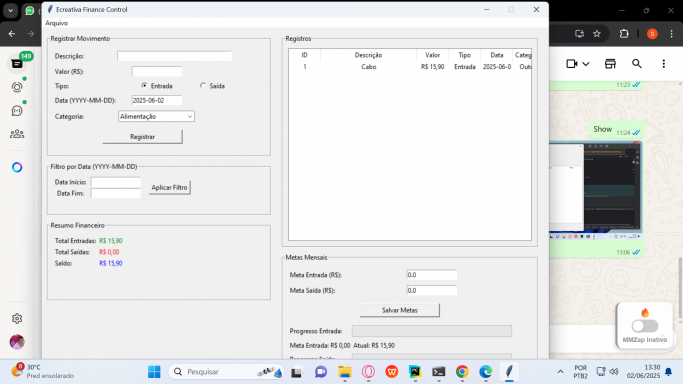
Task: Open WhatsApp settings gear icon
Action: (x=17, y=318)
